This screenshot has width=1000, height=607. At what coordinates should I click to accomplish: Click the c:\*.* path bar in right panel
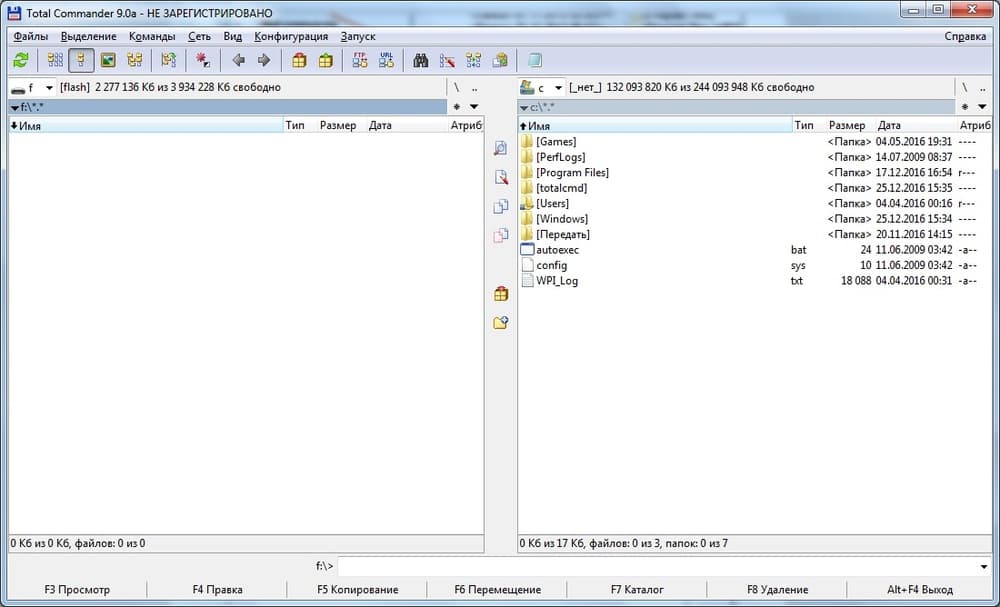737,107
